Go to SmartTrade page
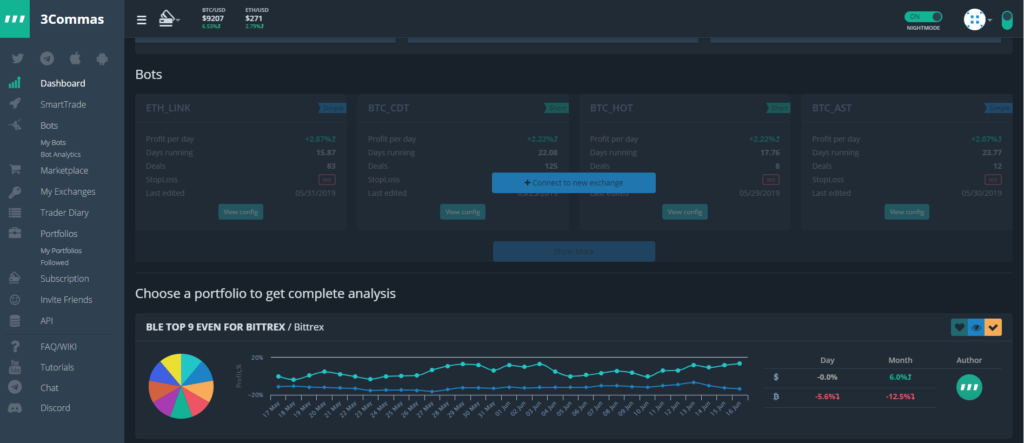This screenshot has width=1024, height=443. (x=63, y=105)
